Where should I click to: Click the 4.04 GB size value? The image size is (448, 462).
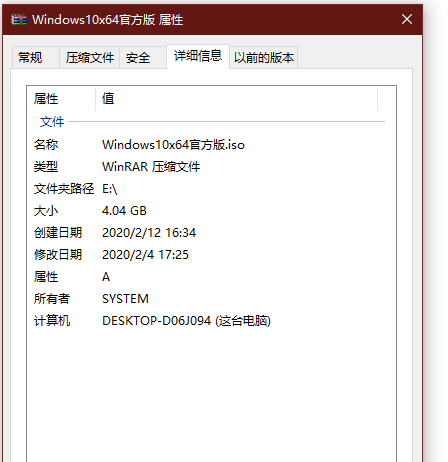click(124, 211)
